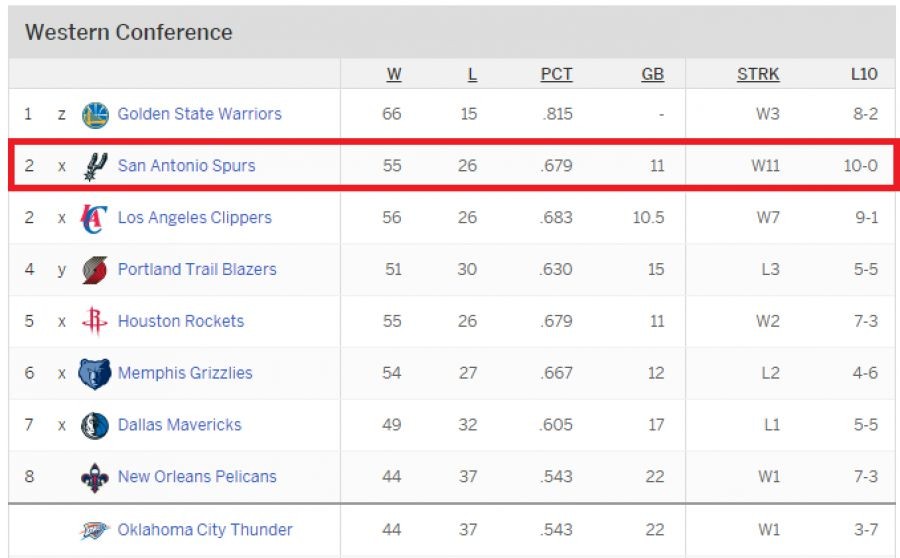Open the Memphis Grizzlies team link
The image size is (900, 558).
(185, 373)
